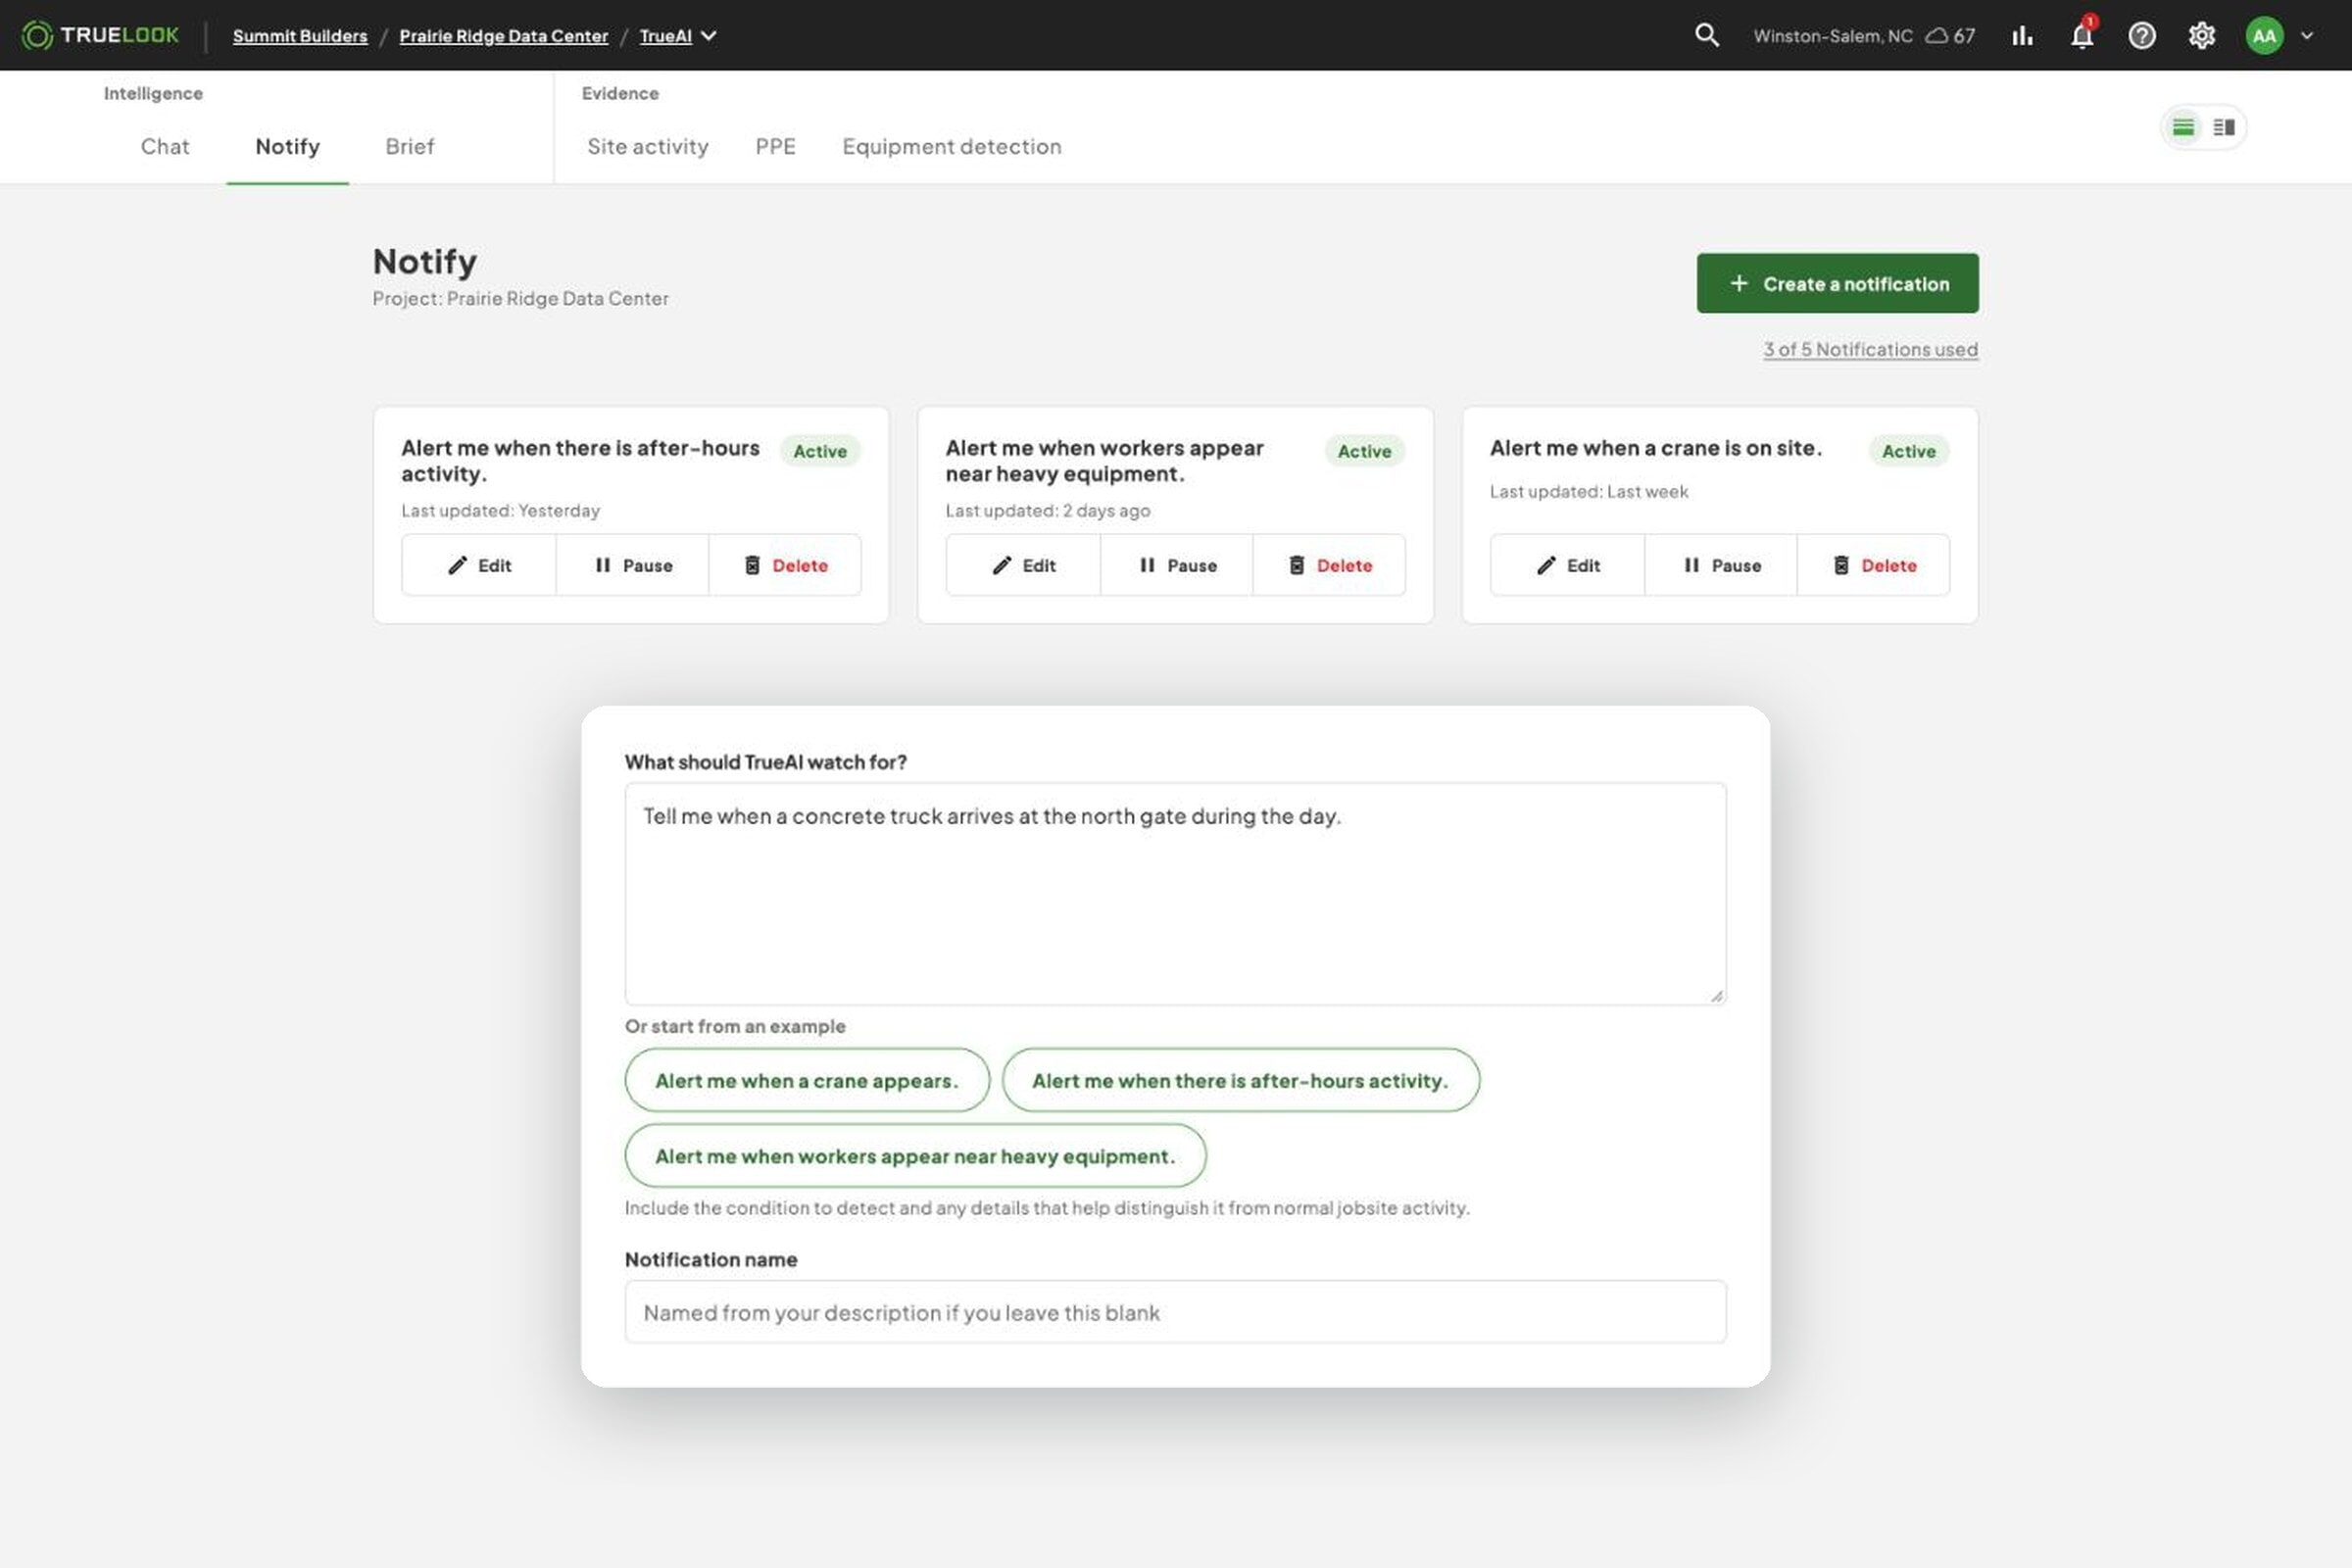The height and width of the screenshot is (1568, 2352).
Task: Open the 3 of 5 Notifications used link
Action: point(1870,349)
